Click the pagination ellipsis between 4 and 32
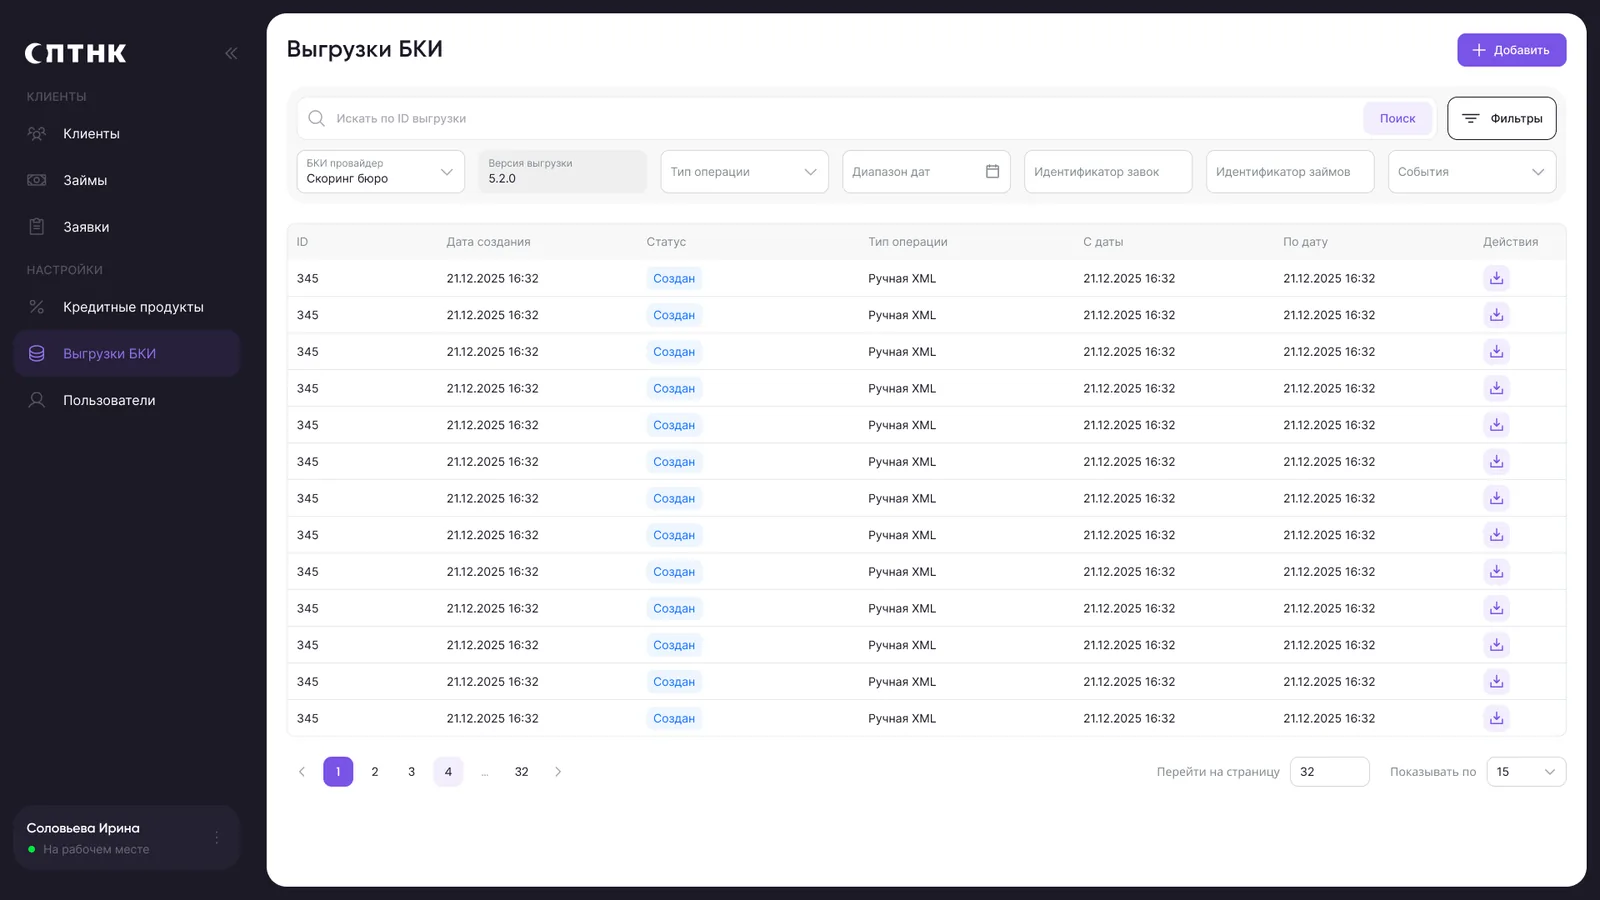 (x=485, y=772)
